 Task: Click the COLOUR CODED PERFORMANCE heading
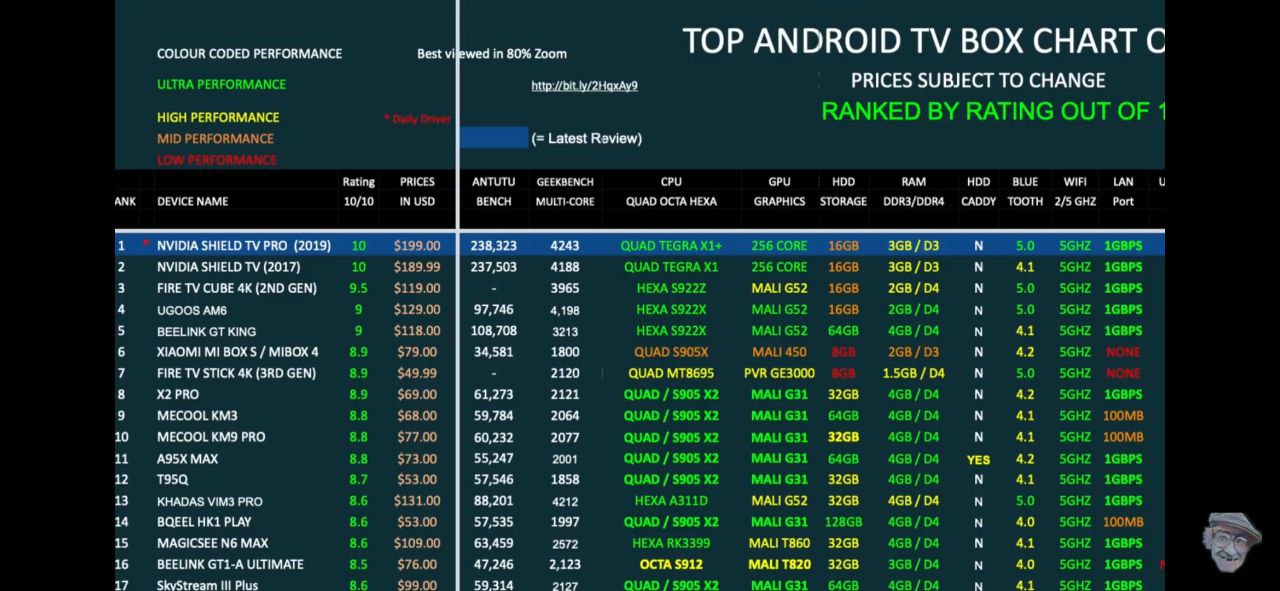[x=249, y=53]
